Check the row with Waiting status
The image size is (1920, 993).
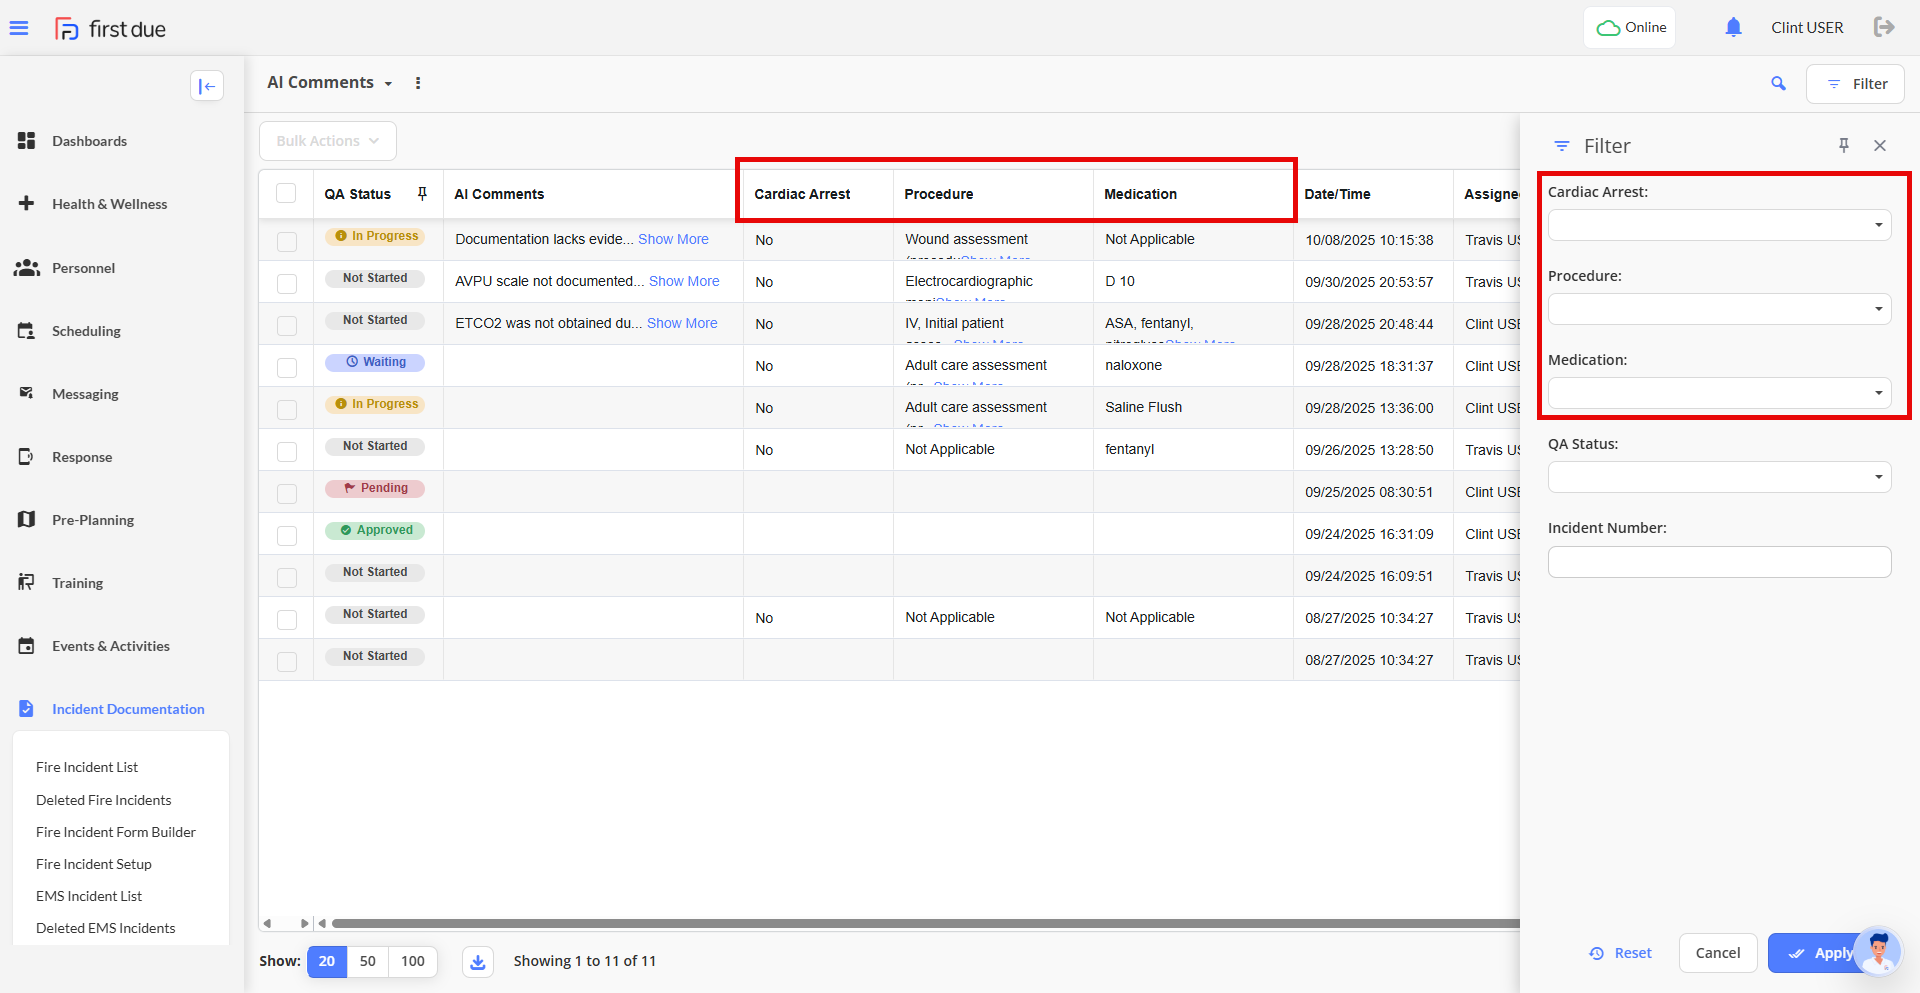(287, 367)
